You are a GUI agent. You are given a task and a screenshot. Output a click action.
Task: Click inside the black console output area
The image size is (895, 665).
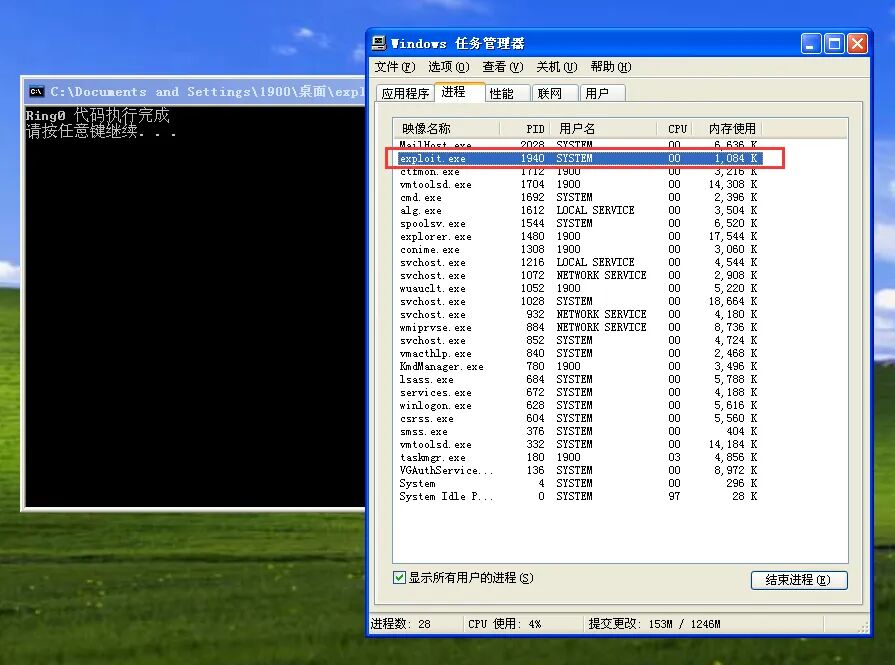(x=195, y=305)
